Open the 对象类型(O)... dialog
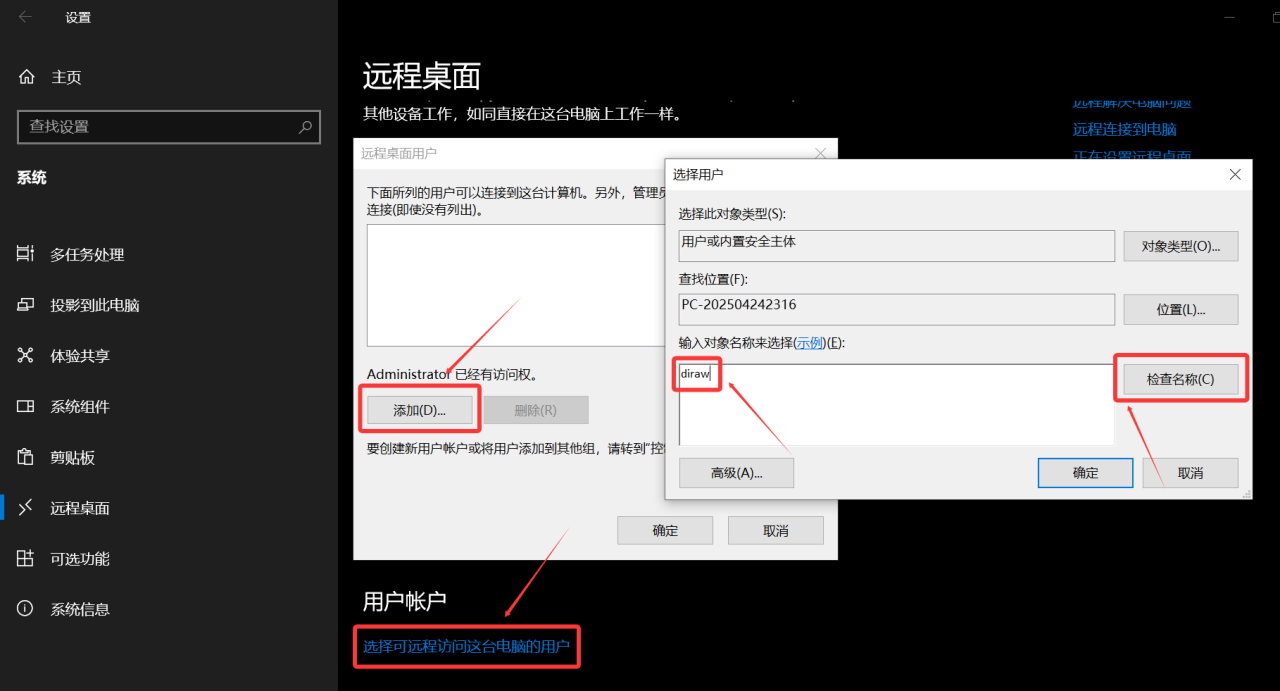This screenshot has width=1280, height=691. [x=1180, y=246]
